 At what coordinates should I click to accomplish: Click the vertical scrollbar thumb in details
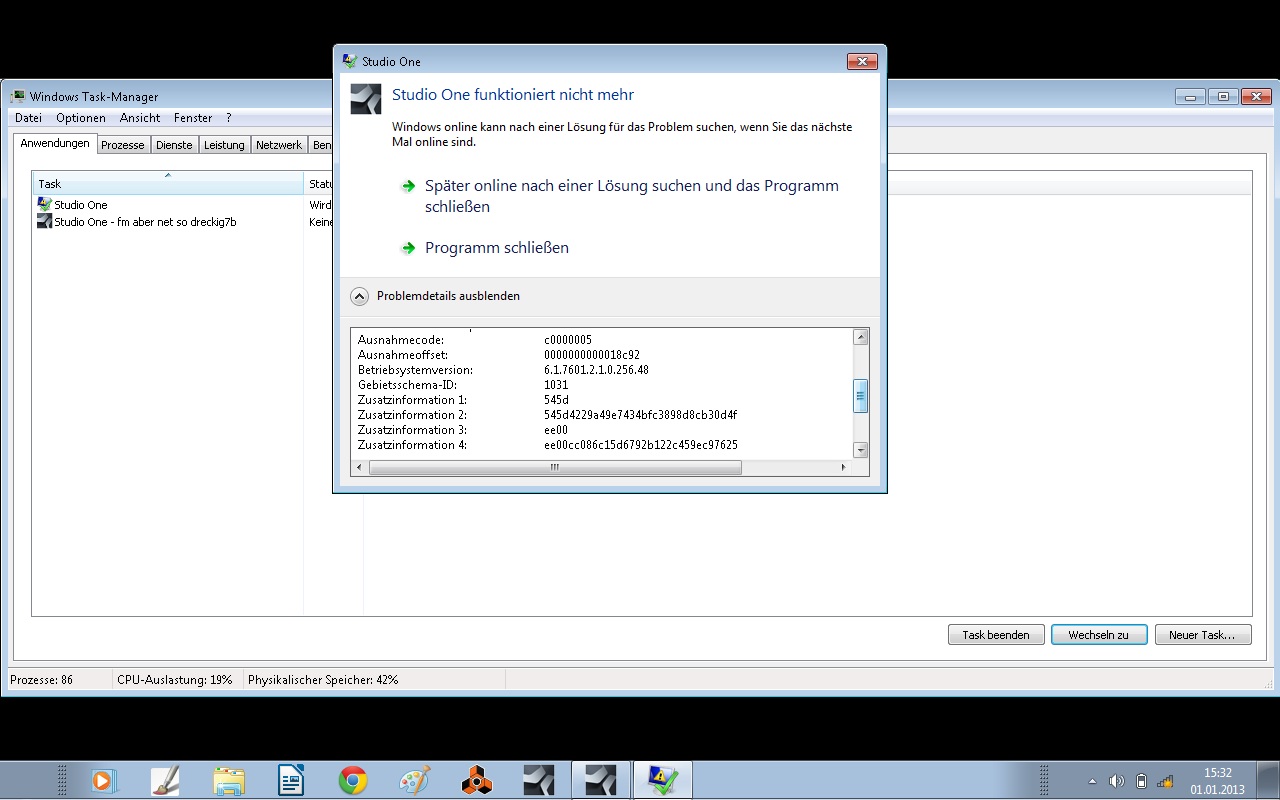860,395
